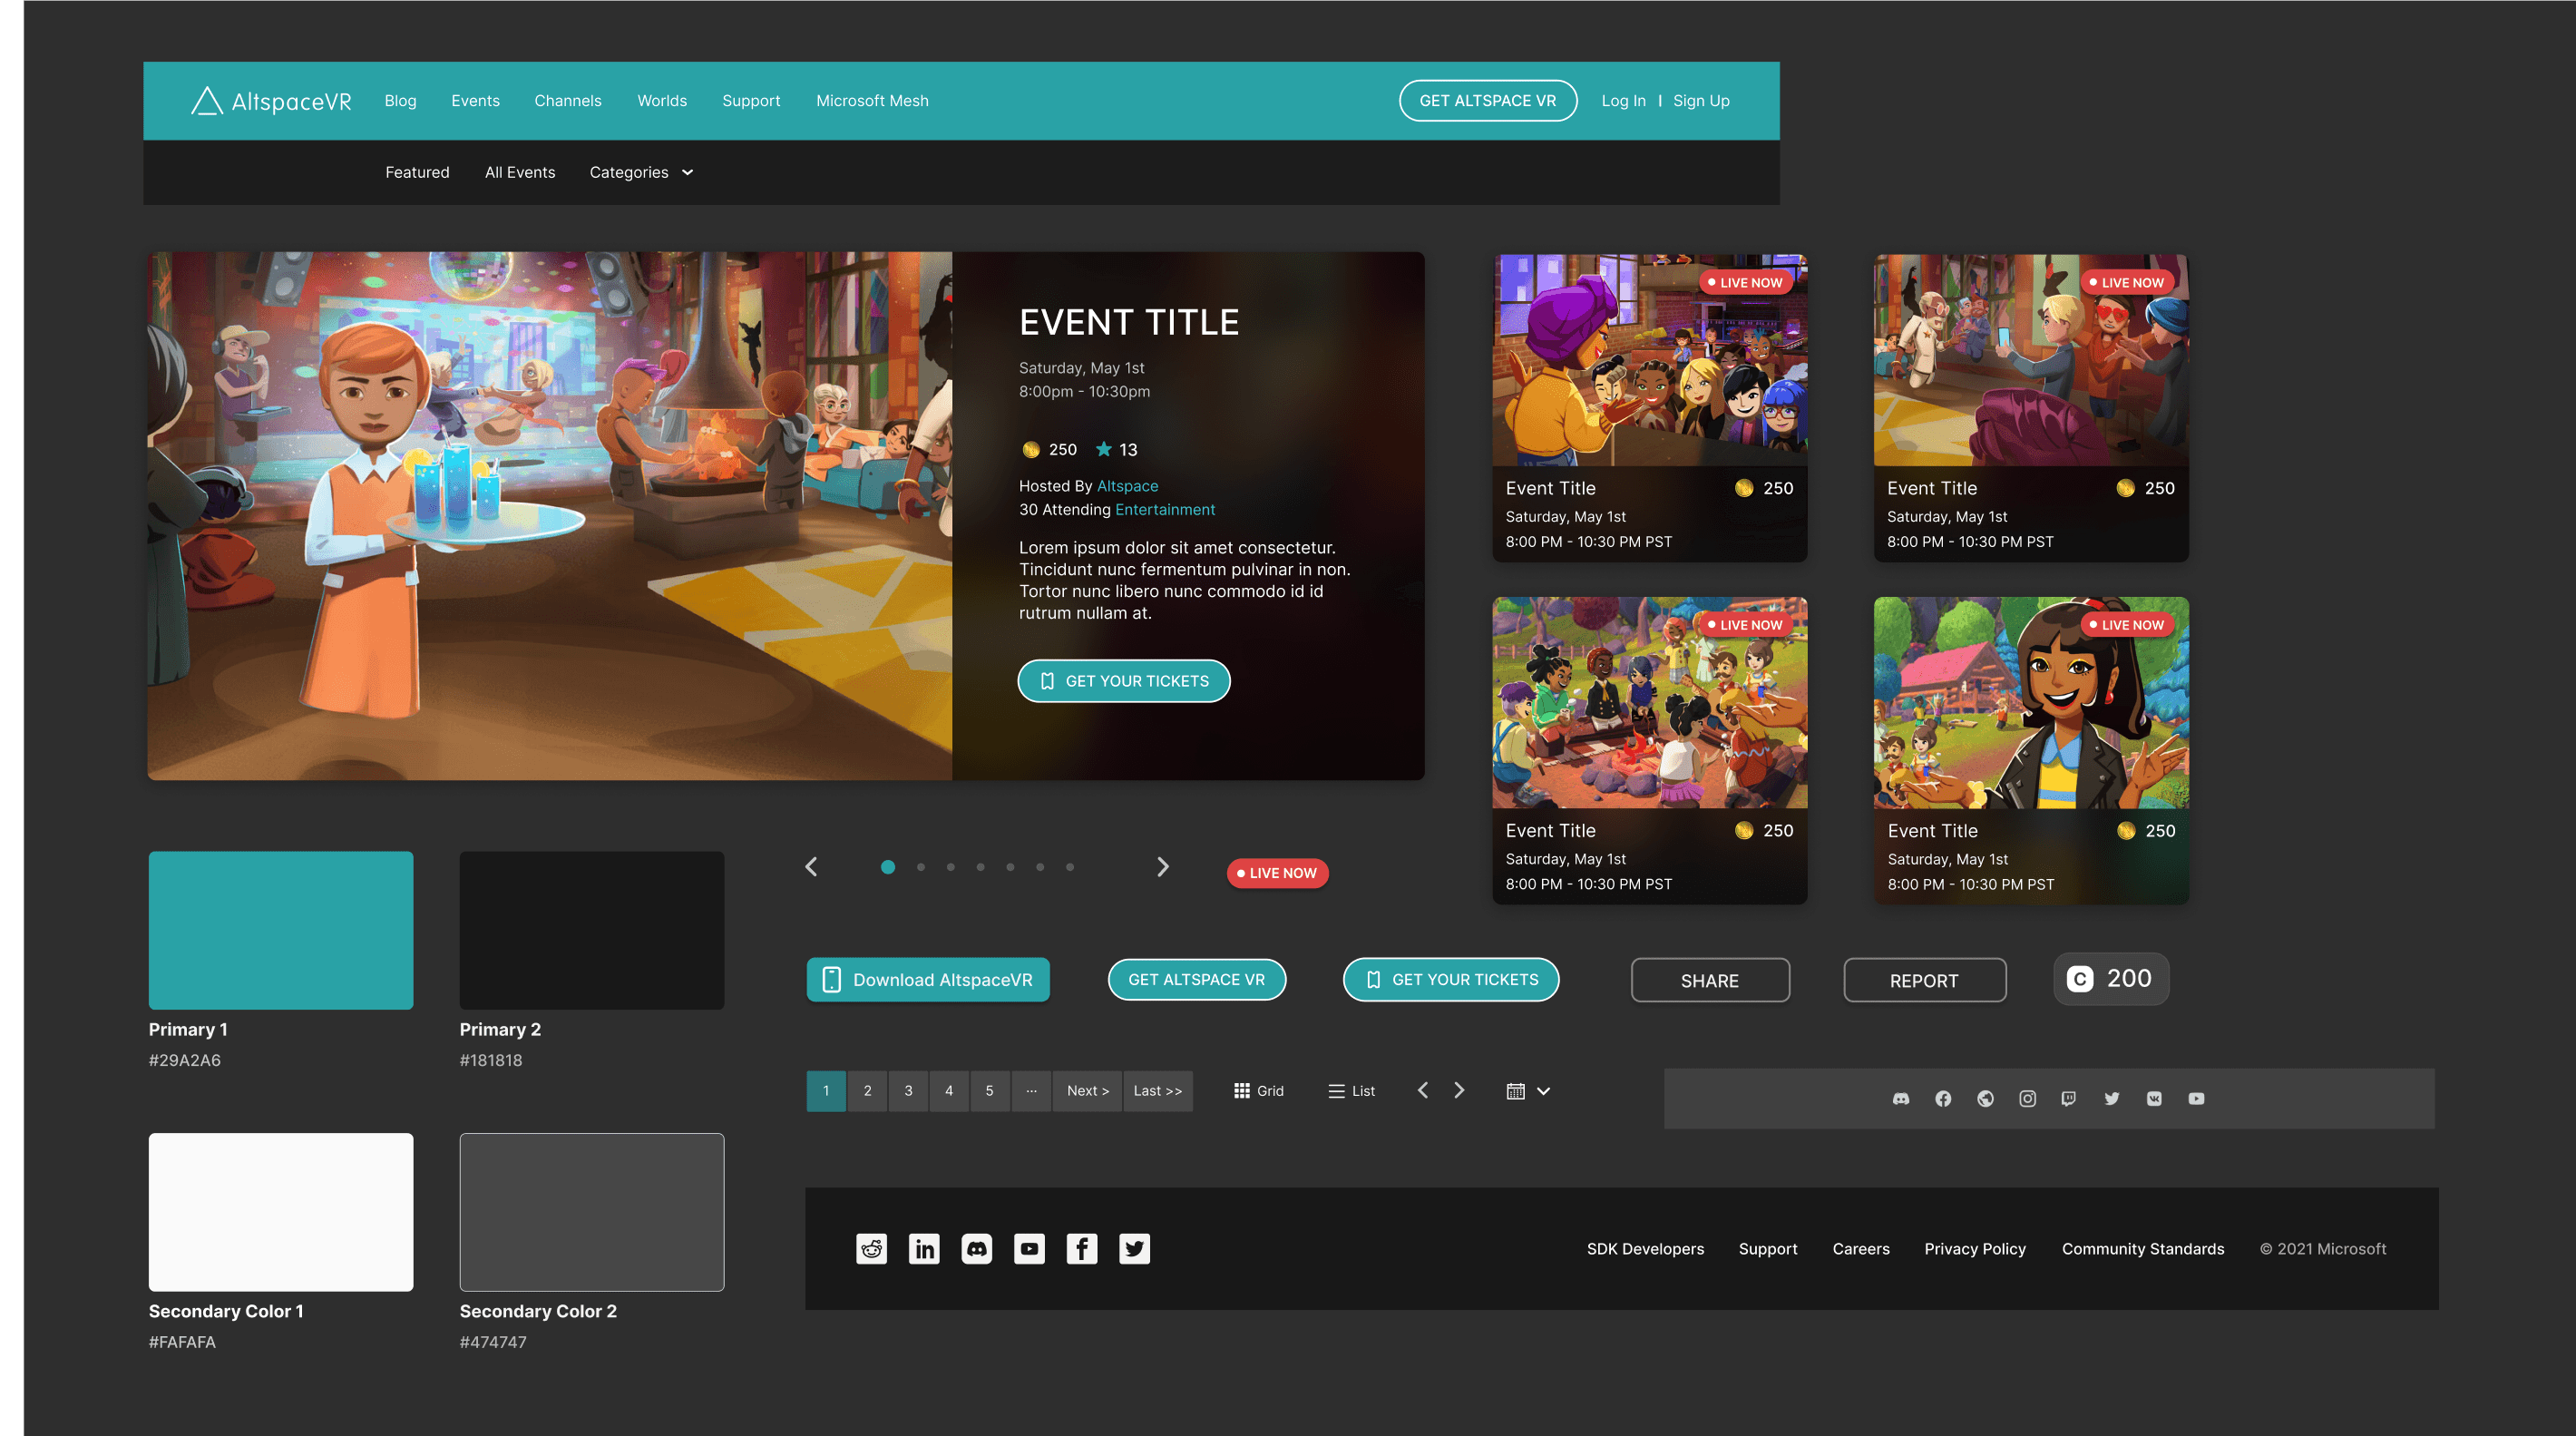2576x1436 pixels.
Task: Click the SHARE button
Action: coord(1709,980)
